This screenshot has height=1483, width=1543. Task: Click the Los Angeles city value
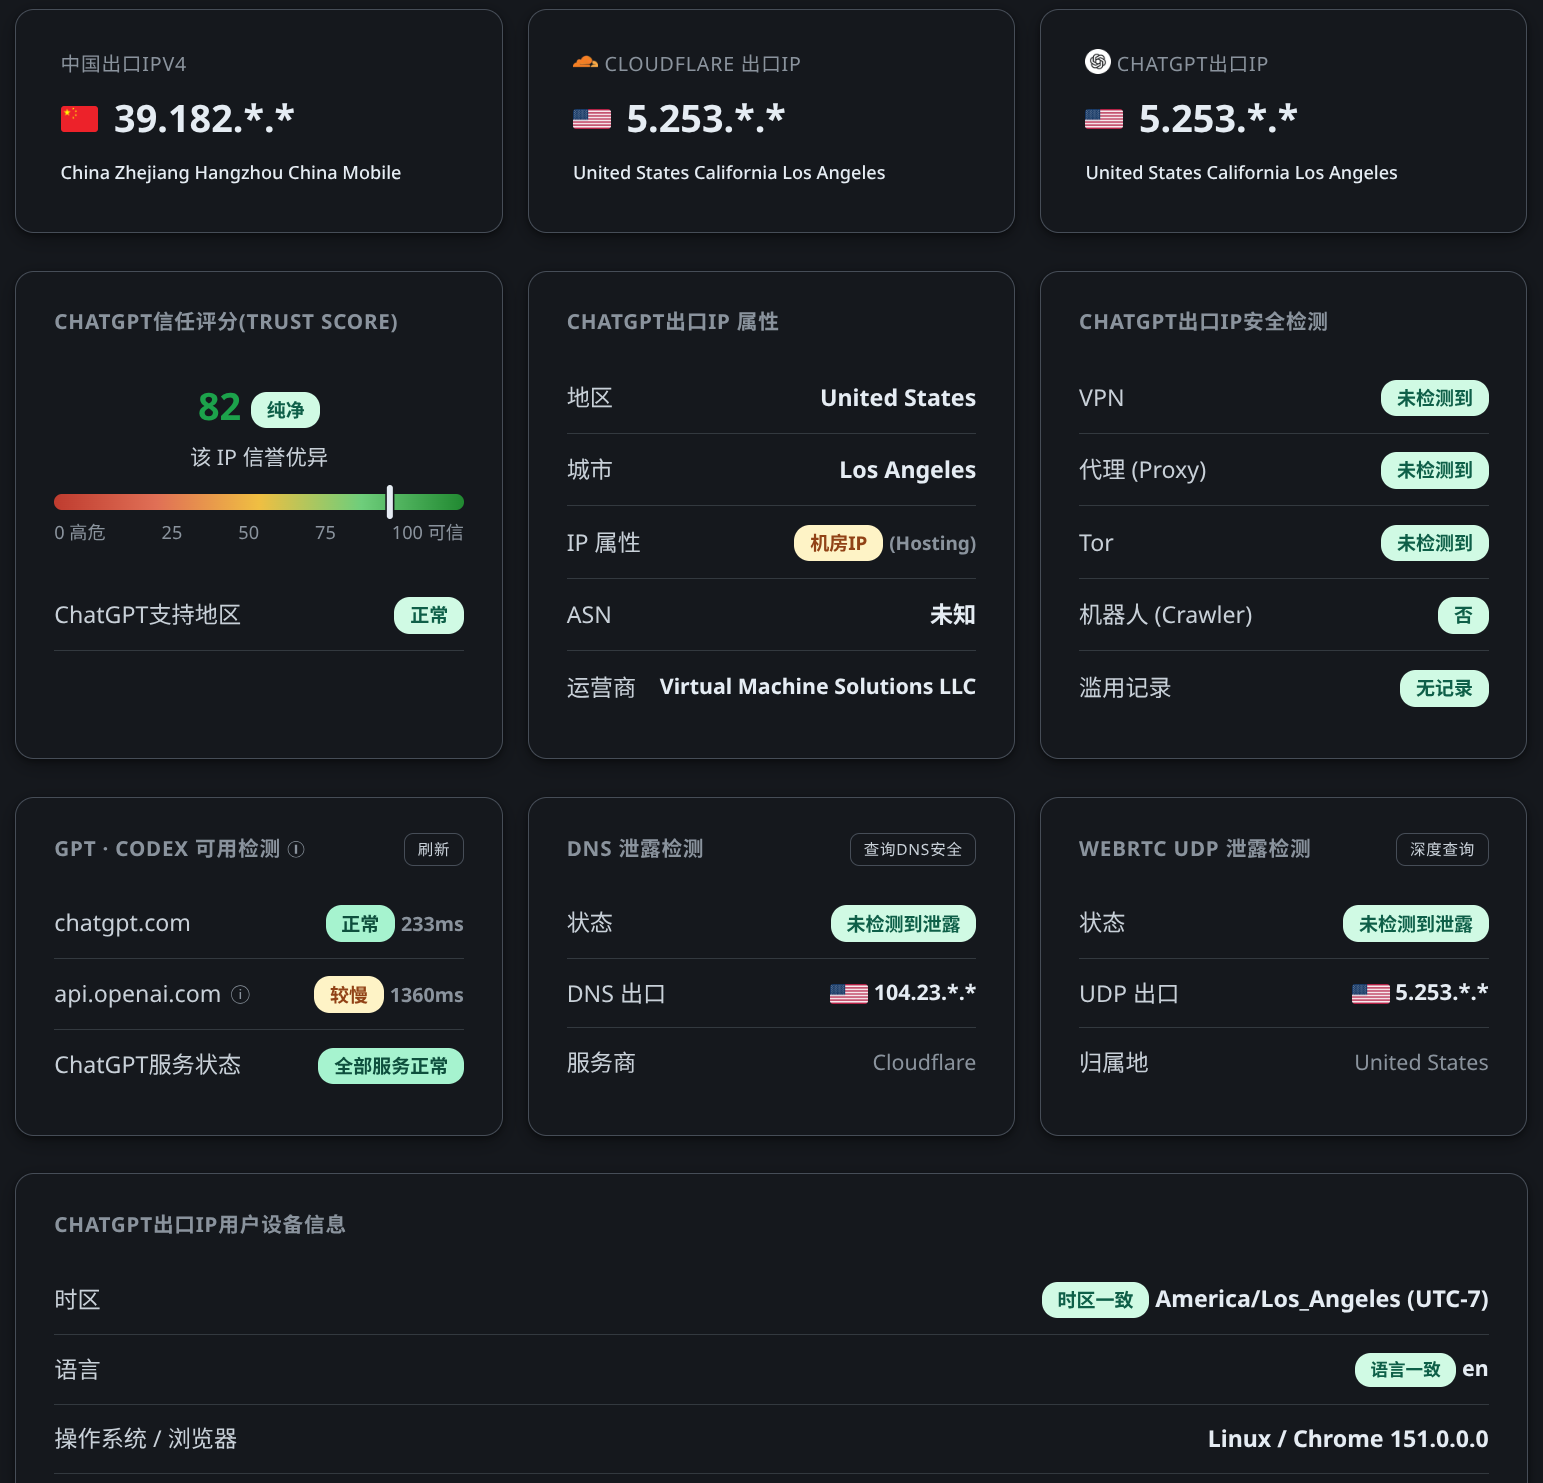[x=908, y=470]
